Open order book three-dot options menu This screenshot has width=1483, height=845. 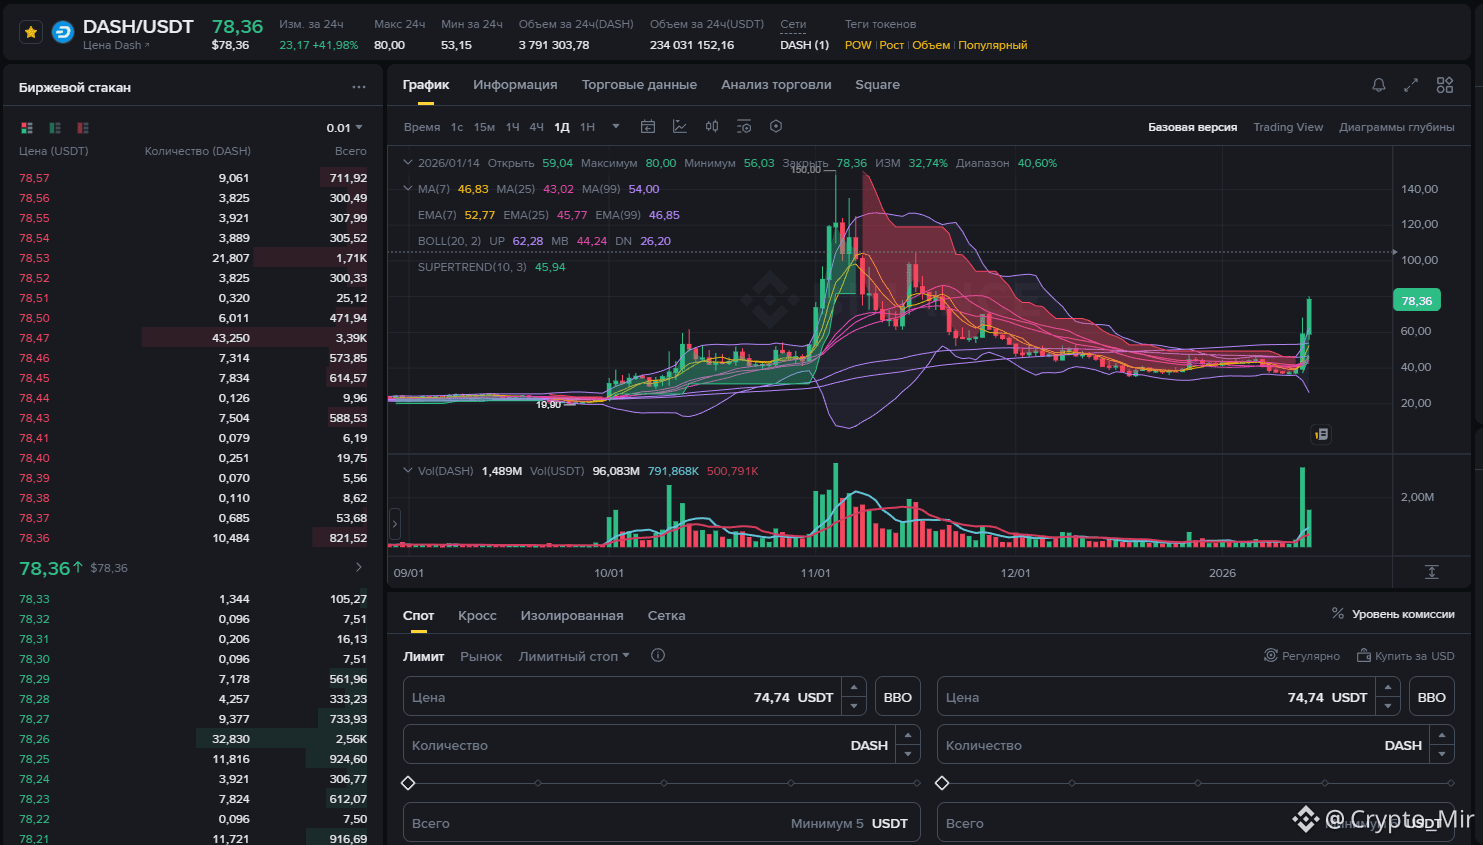tap(359, 87)
